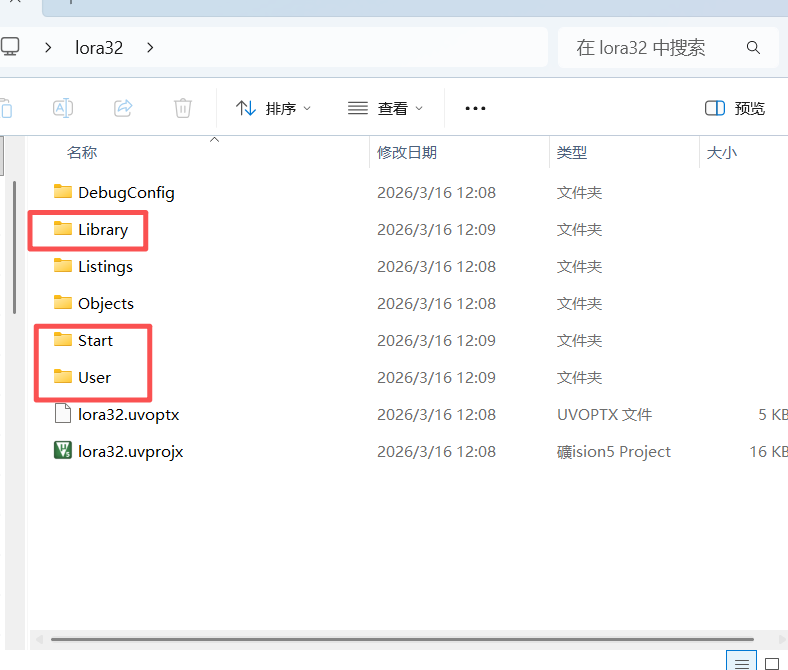The height and width of the screenshot is (670, 788).
Task: Sort by the 大小 column header
Action: (722, 152)
